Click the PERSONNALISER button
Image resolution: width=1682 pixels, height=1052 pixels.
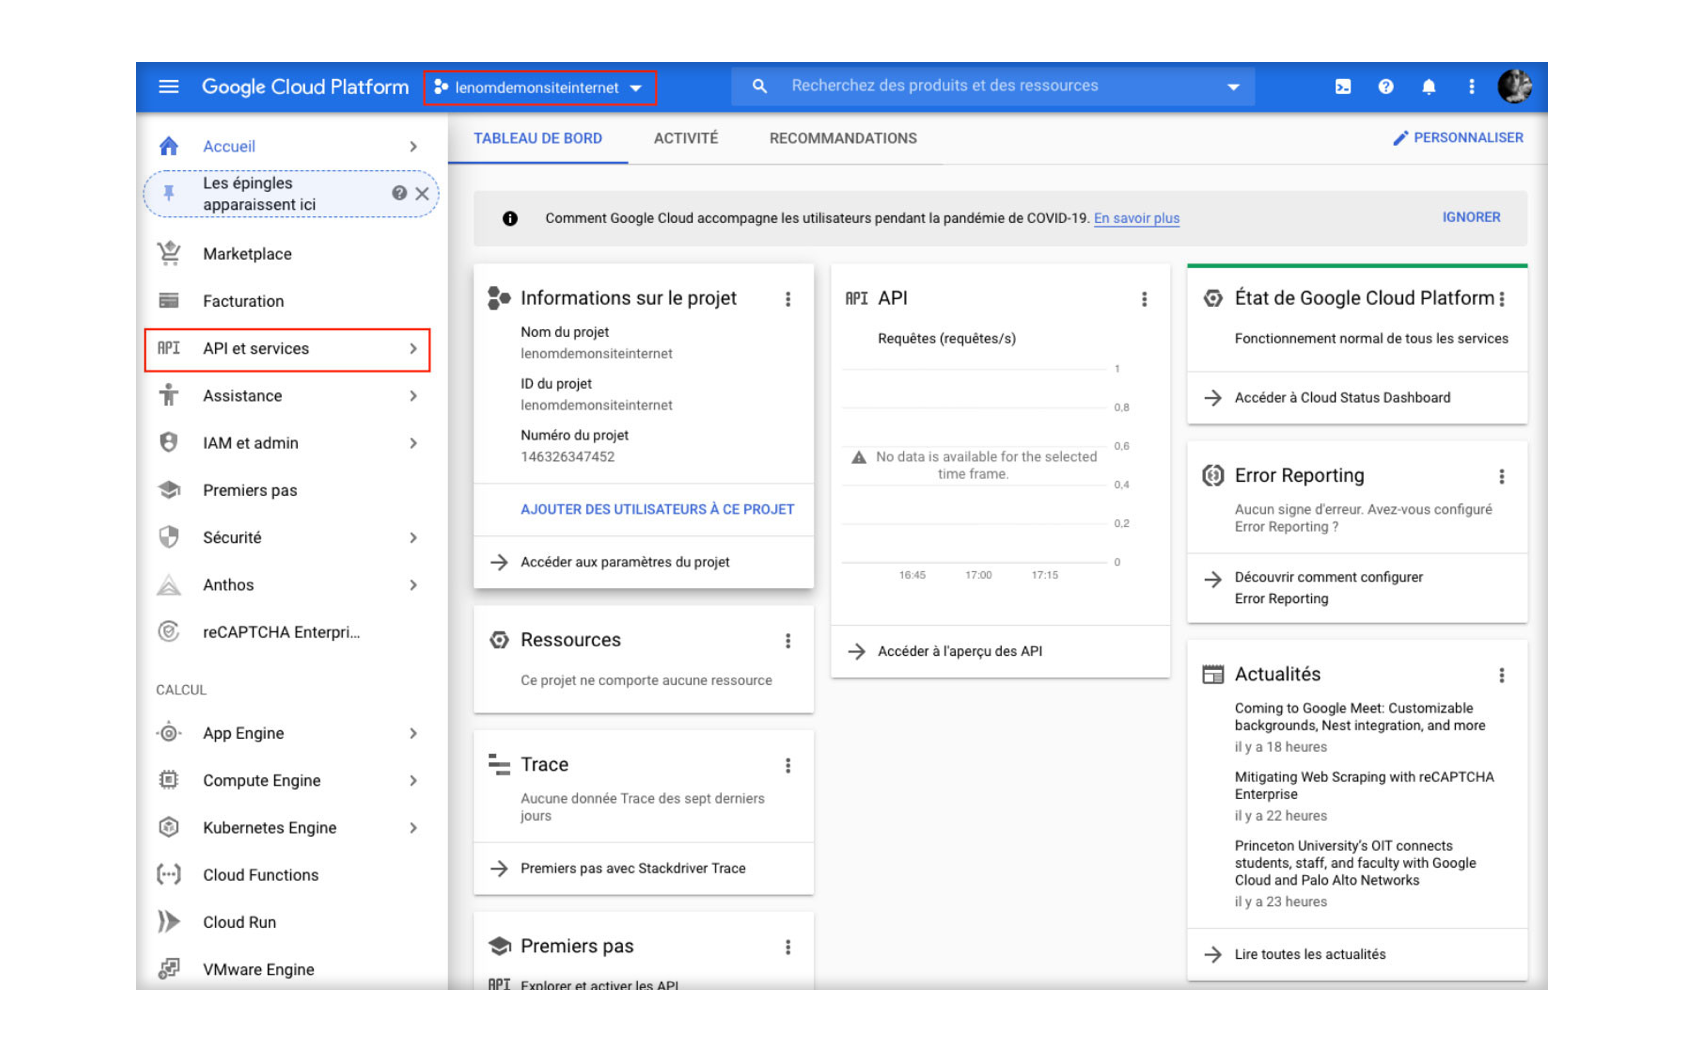[x=1458, y=138]
